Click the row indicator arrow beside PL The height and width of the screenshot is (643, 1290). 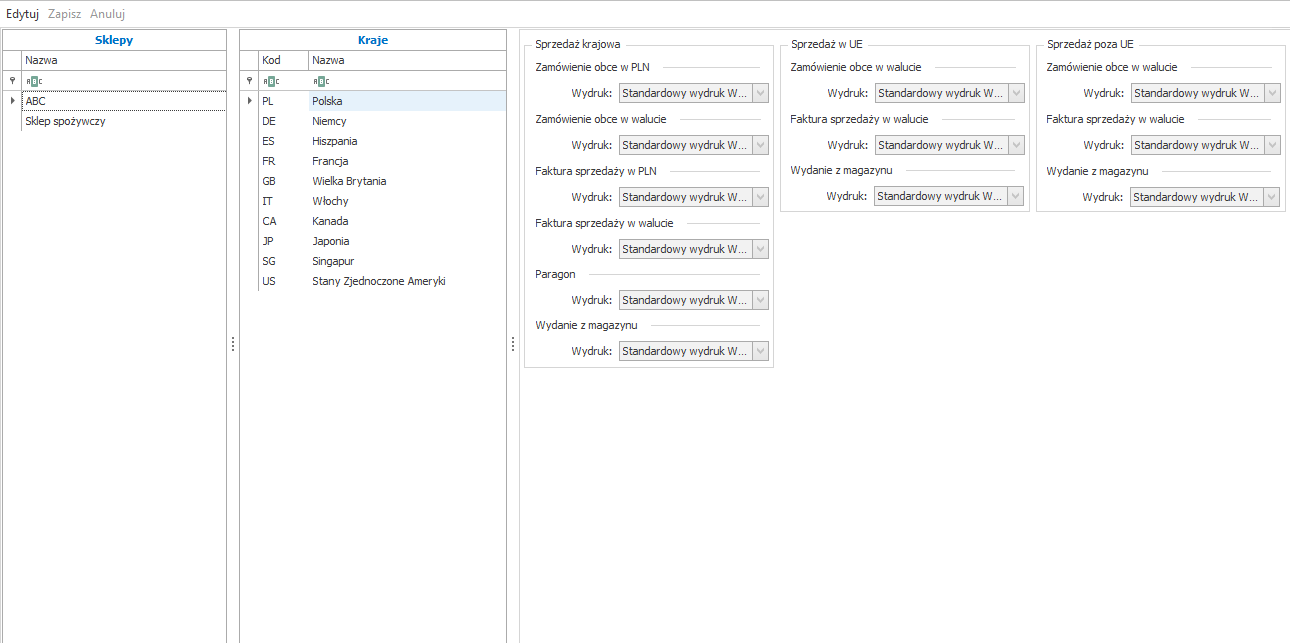point(249,101)
